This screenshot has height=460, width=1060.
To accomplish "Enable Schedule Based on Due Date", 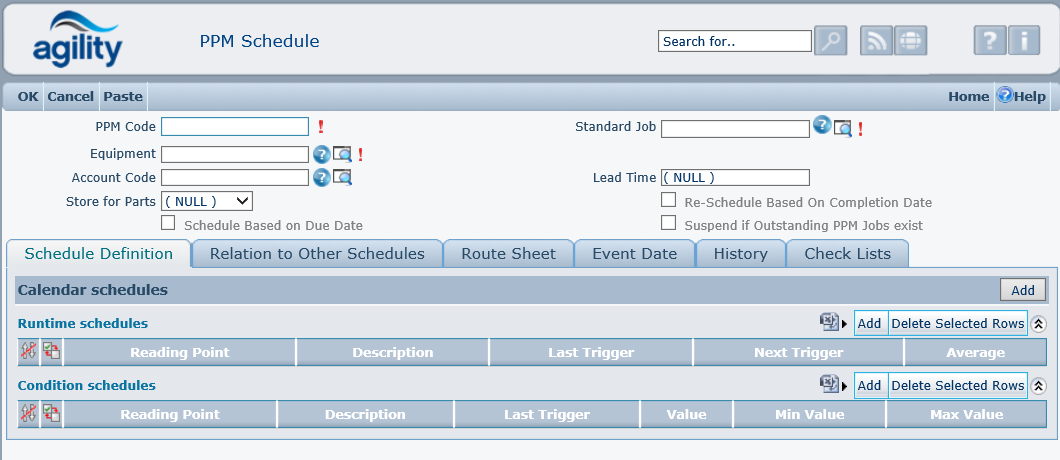I will (x=168, y=224).
